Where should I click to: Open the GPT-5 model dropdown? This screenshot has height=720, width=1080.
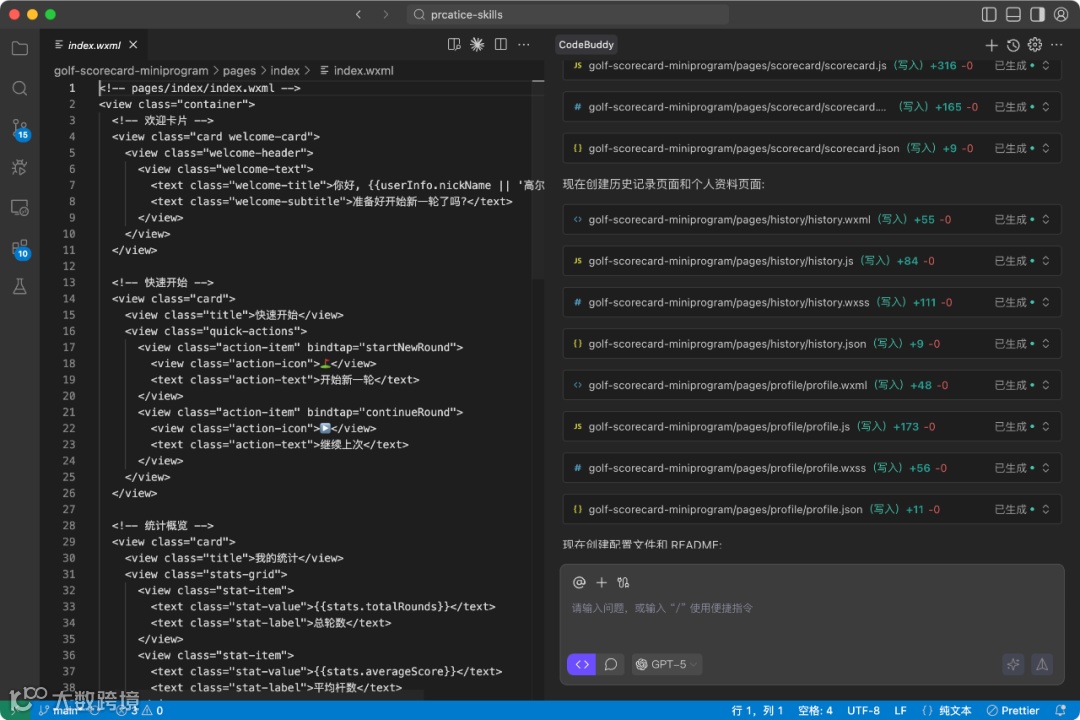point(667,664)
